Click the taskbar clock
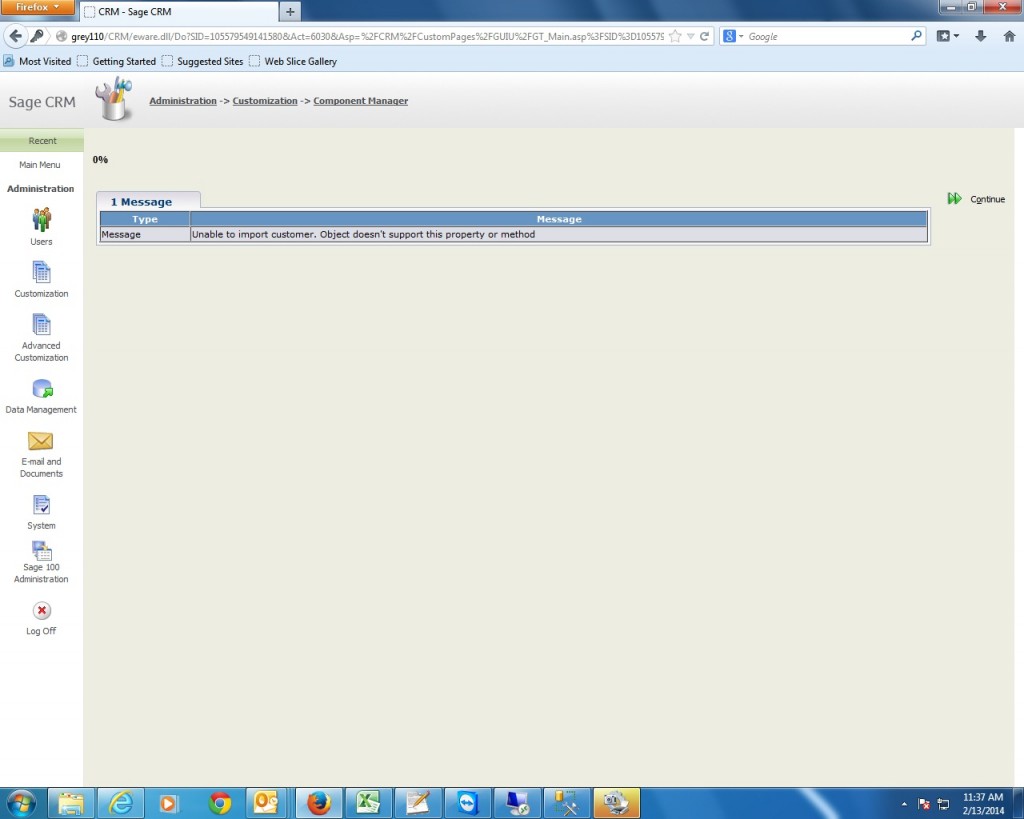 pos(983,803)
